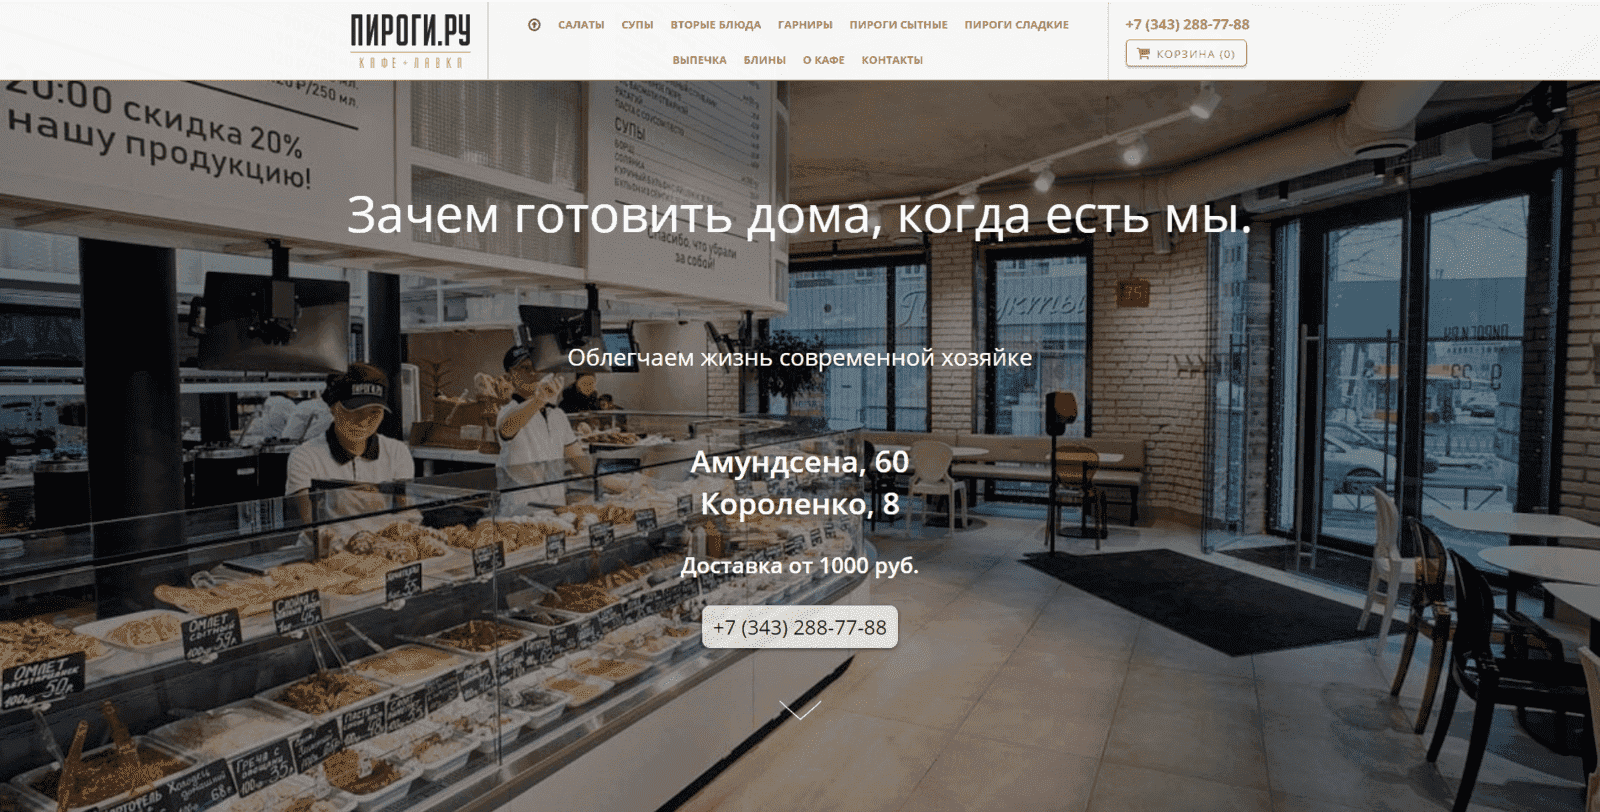Click the Пироги.ру logo
The width and height of the screenshot is (1600, 812).
coord(411,40)
